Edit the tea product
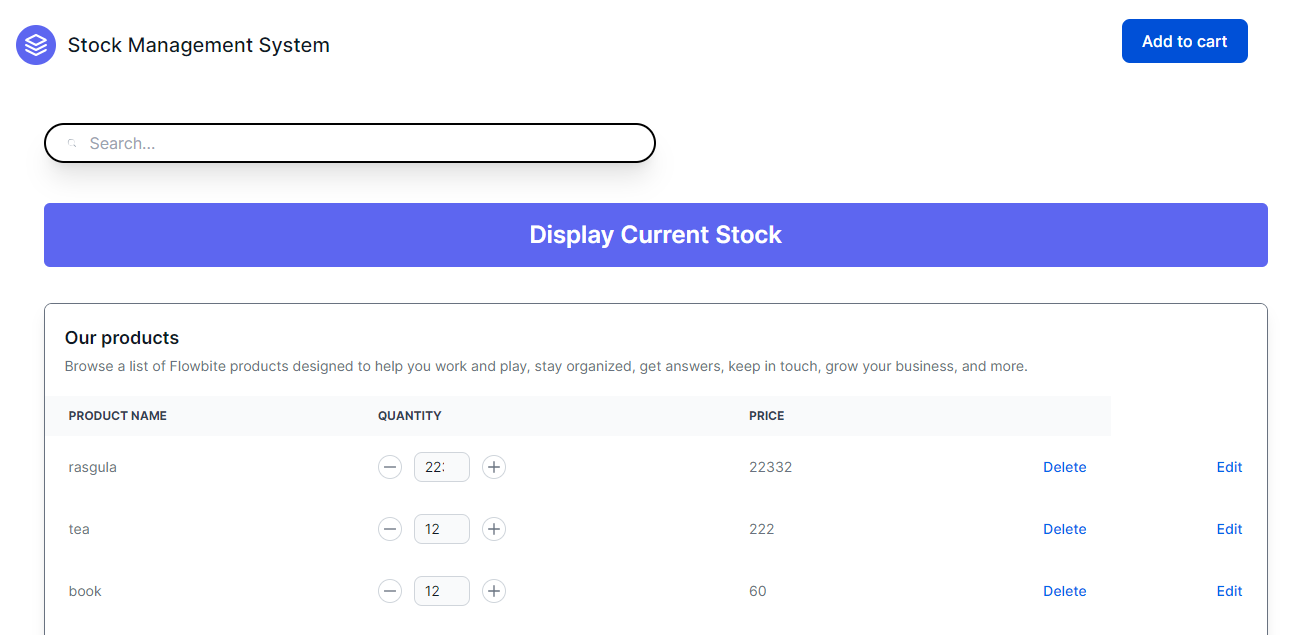This screenshot has width=1299, height=635. (1229, 529)
